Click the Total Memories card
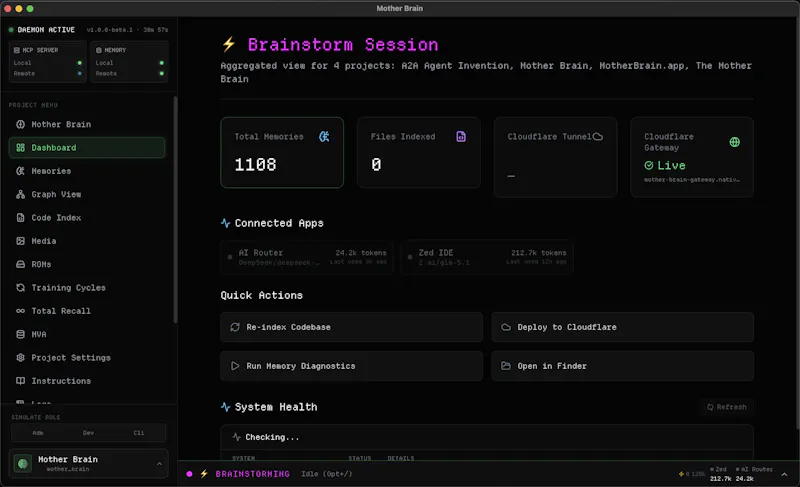The image size is (800, 487). pyautogui.click(x=282, y=152)
